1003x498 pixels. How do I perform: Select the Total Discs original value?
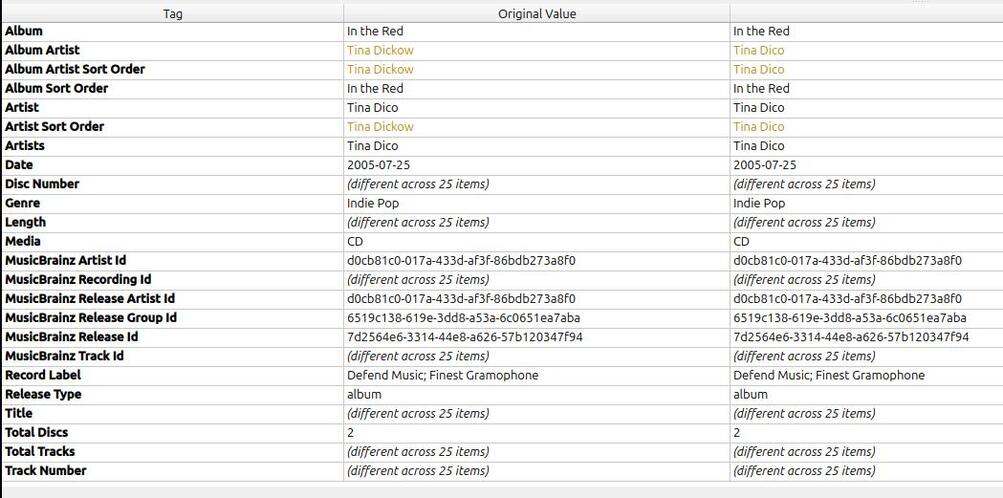tap(351, 432)
